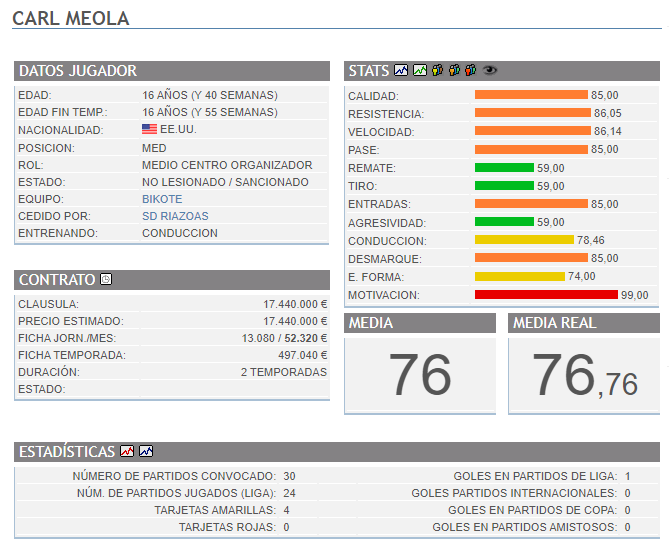Click the MEDIA value 76 box
Screen dimensions: 669x546
tap(420, 375)
